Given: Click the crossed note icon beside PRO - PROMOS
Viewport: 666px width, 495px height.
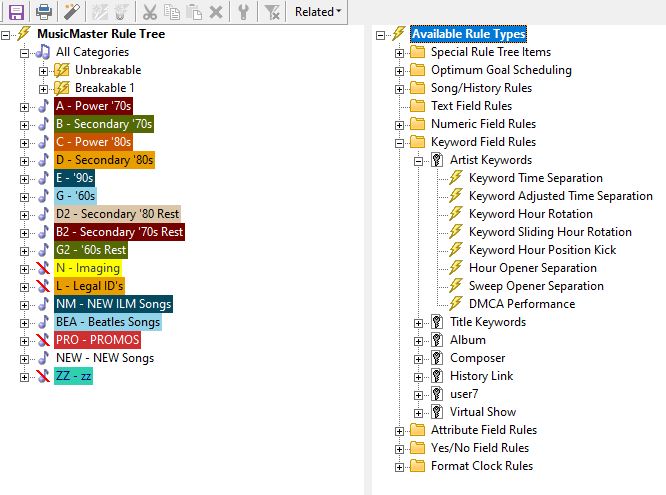Looking at the screenshot, I should (43, 340).
